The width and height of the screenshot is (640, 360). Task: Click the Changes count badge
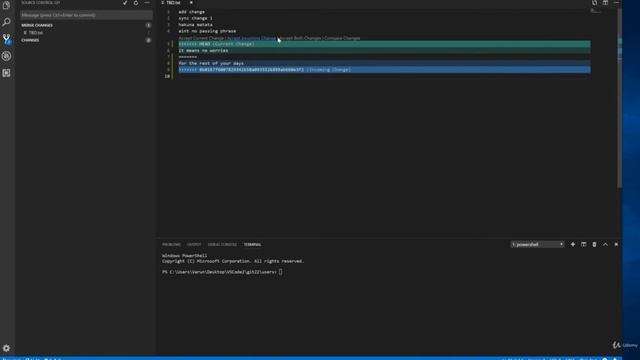[148, 40]
